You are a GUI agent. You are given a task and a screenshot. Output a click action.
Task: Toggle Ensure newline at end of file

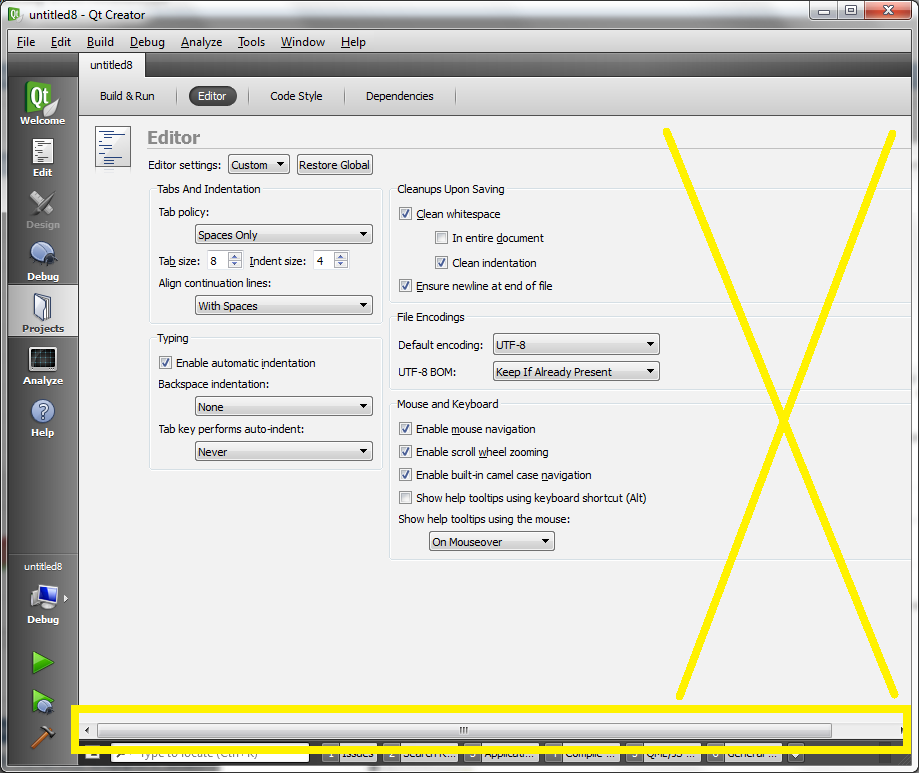[x=405, y=285]
